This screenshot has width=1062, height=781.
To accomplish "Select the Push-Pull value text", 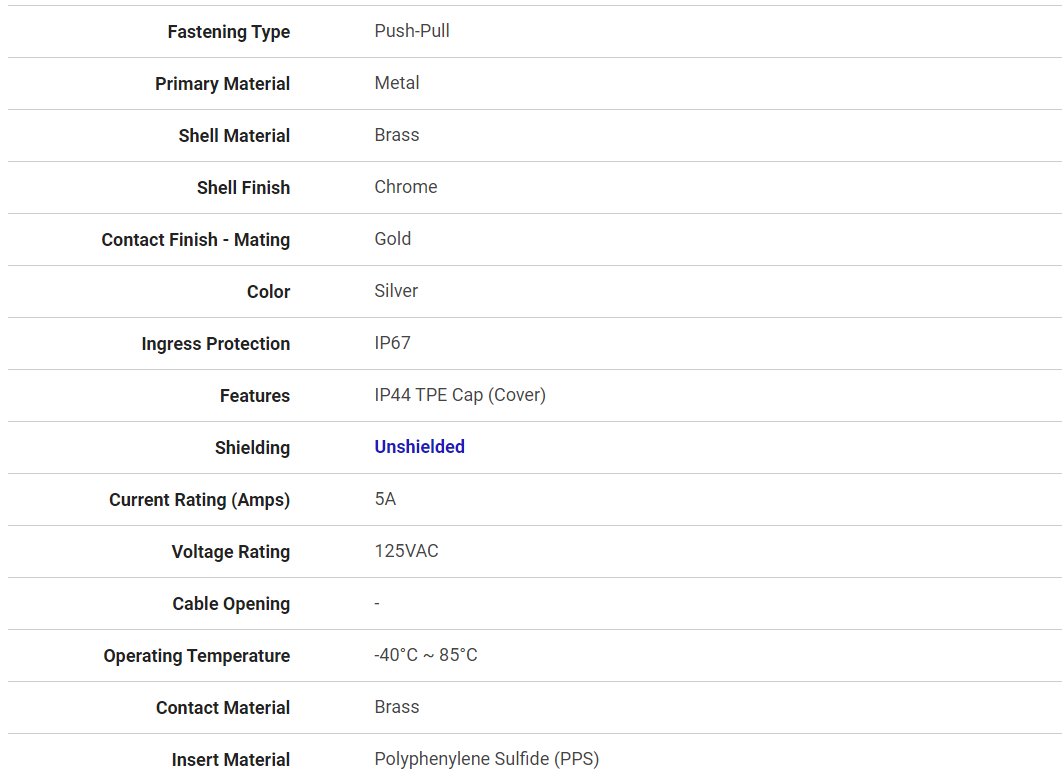I will pyautogui.click(x=412, y=31).
